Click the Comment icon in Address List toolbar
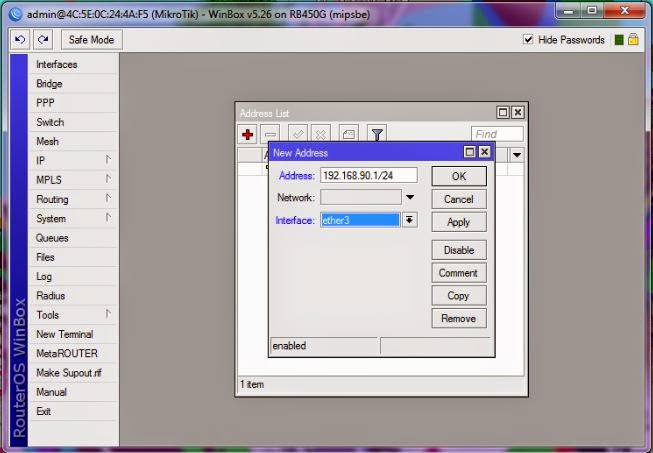The width and height of the screenshot is (653, 453). coord(349,134)
